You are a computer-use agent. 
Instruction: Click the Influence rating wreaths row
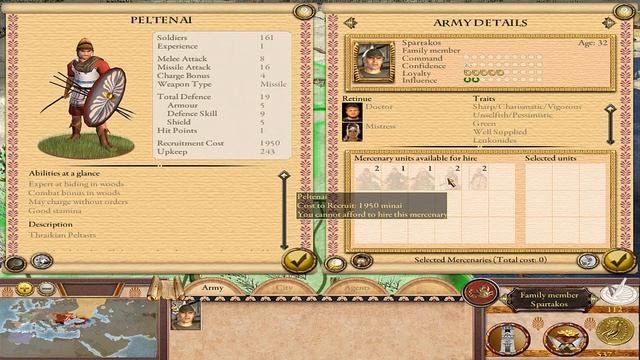tap(503, 80)
